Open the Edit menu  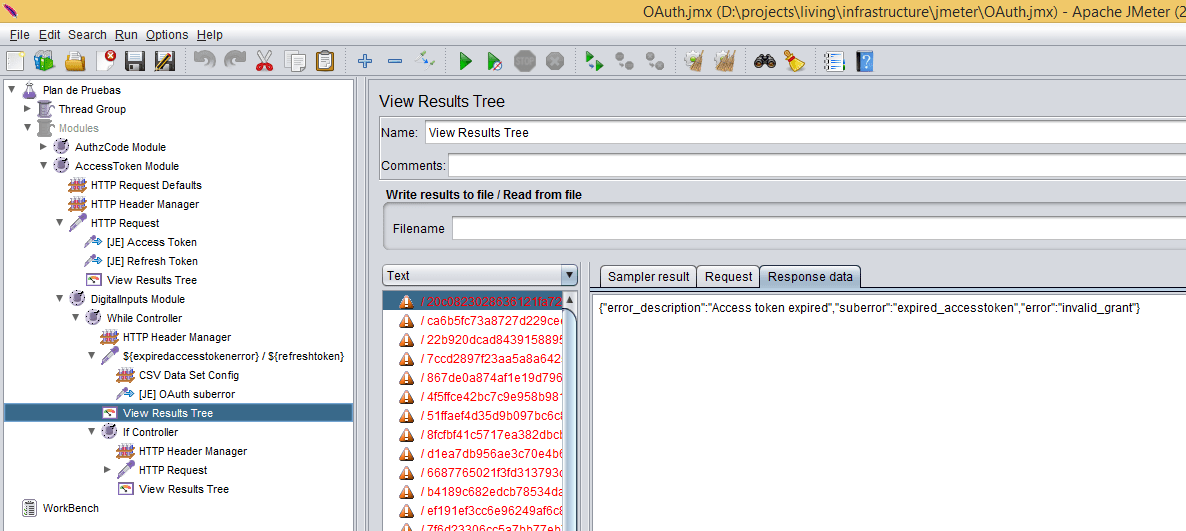pos(49,35)
